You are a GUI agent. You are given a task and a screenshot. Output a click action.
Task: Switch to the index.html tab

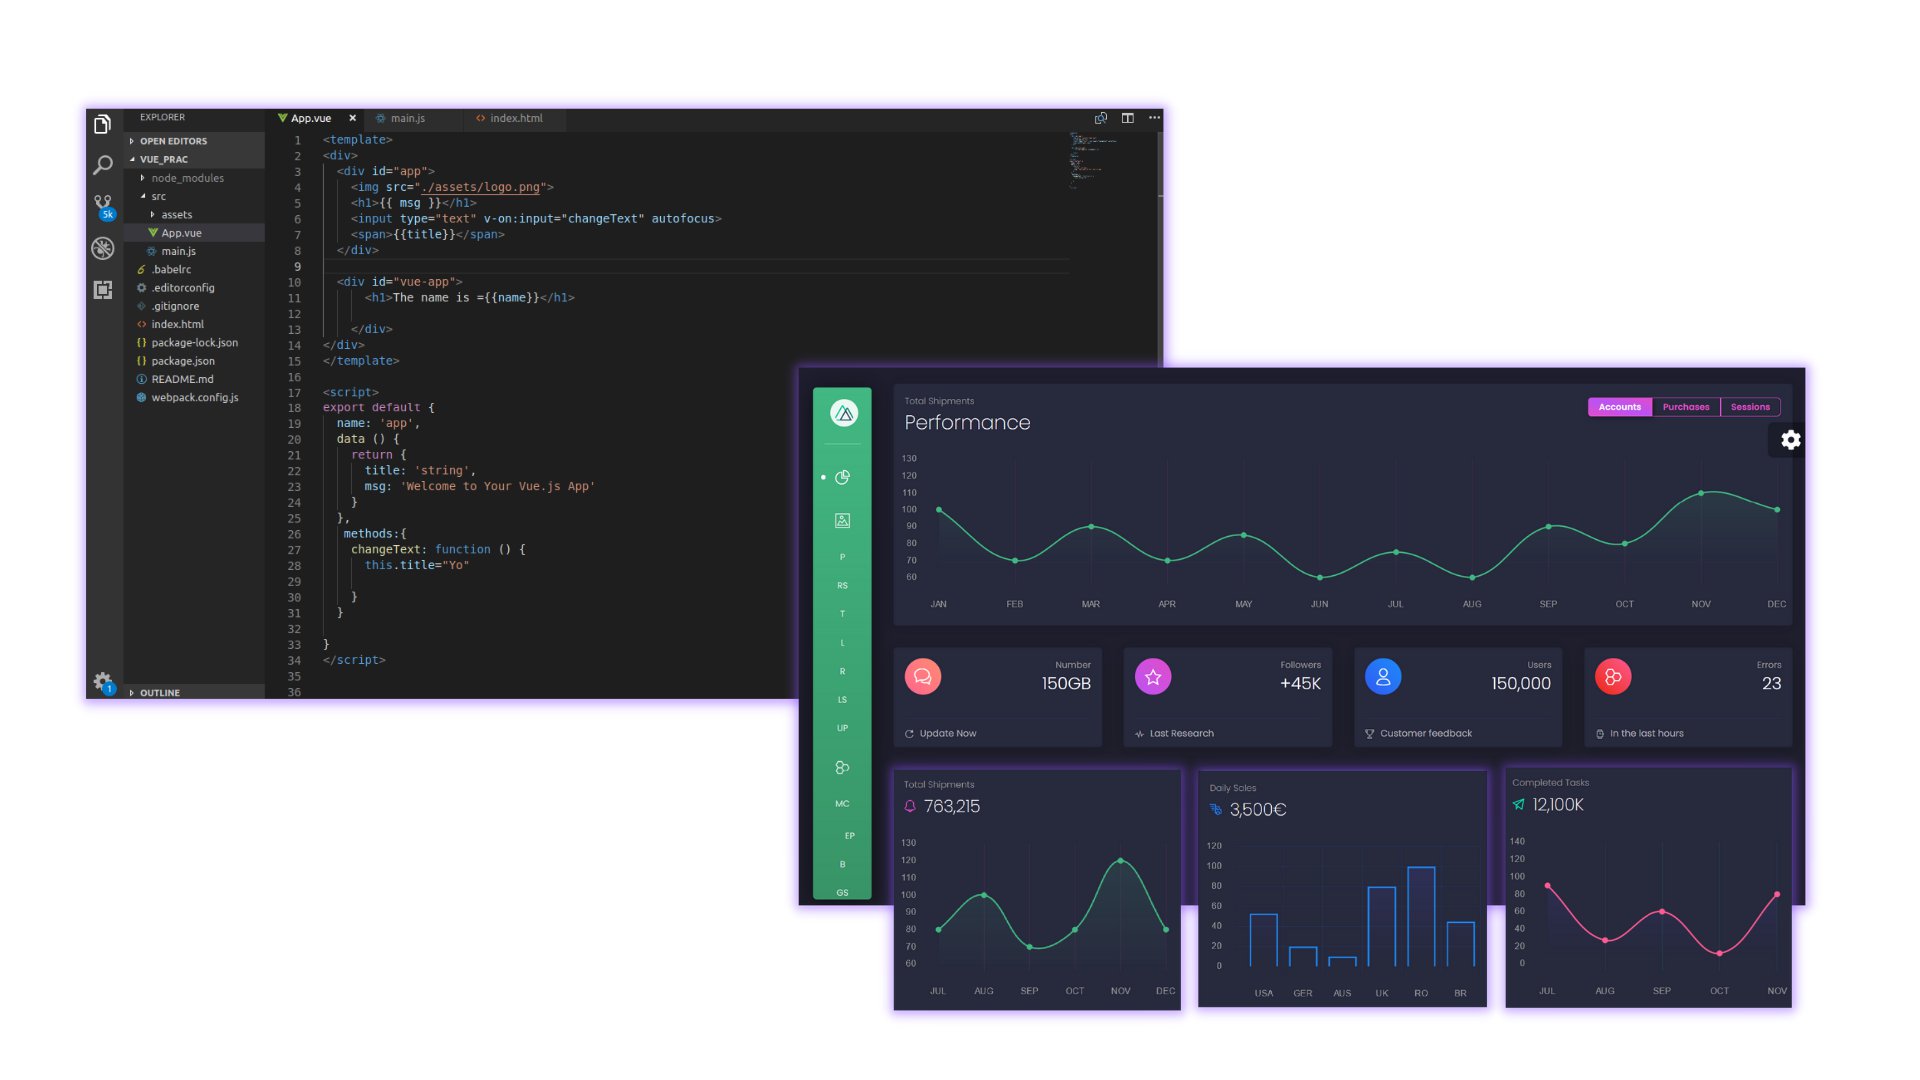516,118
